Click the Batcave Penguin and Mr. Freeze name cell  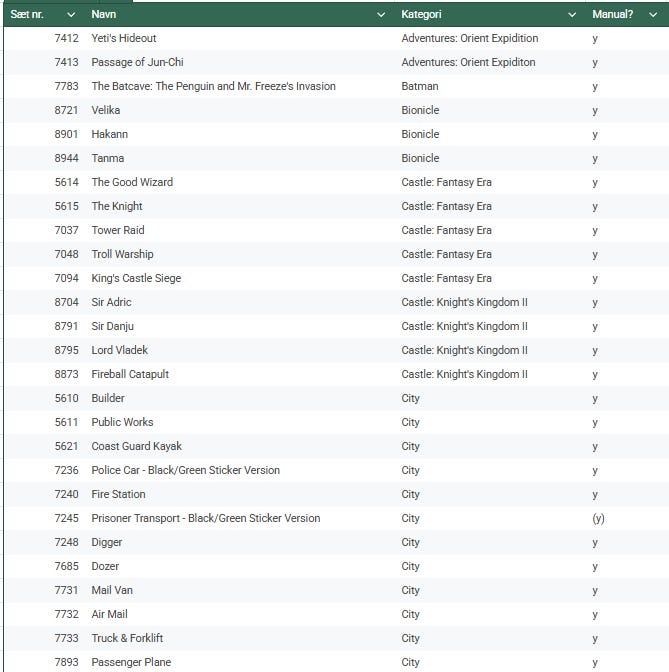click(241, 86)
